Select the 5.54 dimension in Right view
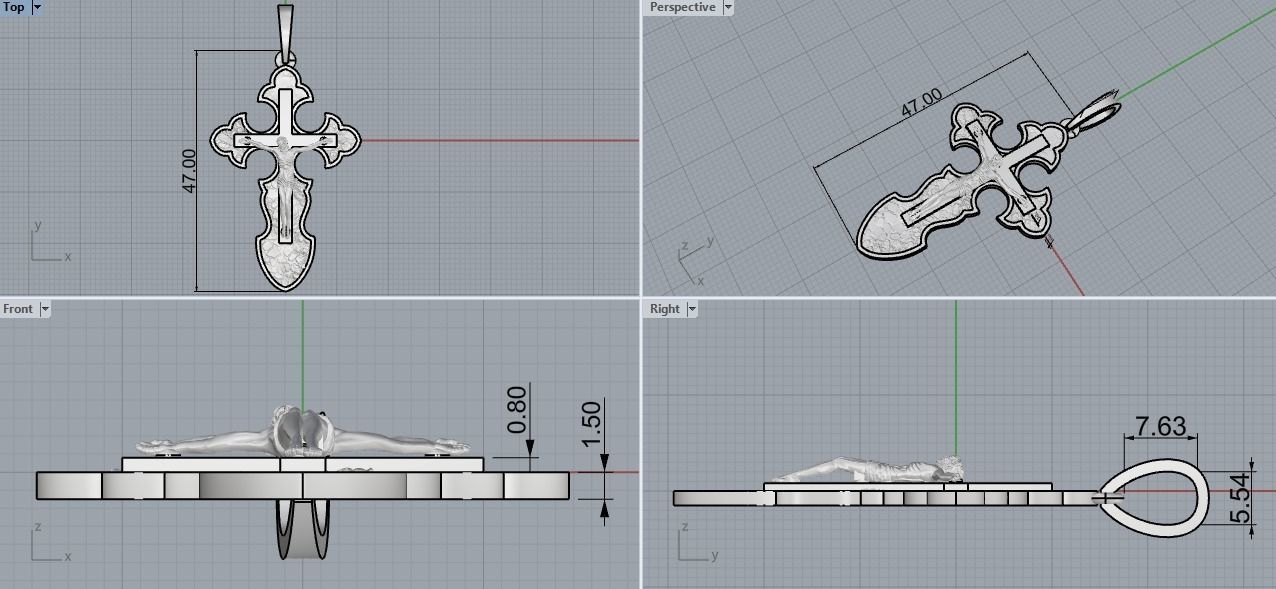1276x589 pixels. coord(1241,498)
